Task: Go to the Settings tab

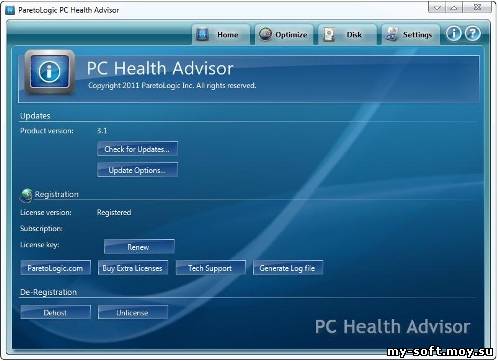Action: coord(410,35)
